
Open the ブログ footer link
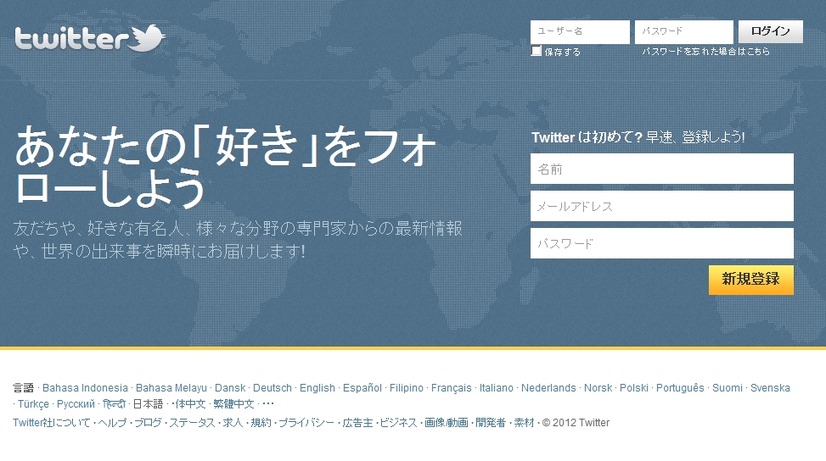[x=148, y=423]
